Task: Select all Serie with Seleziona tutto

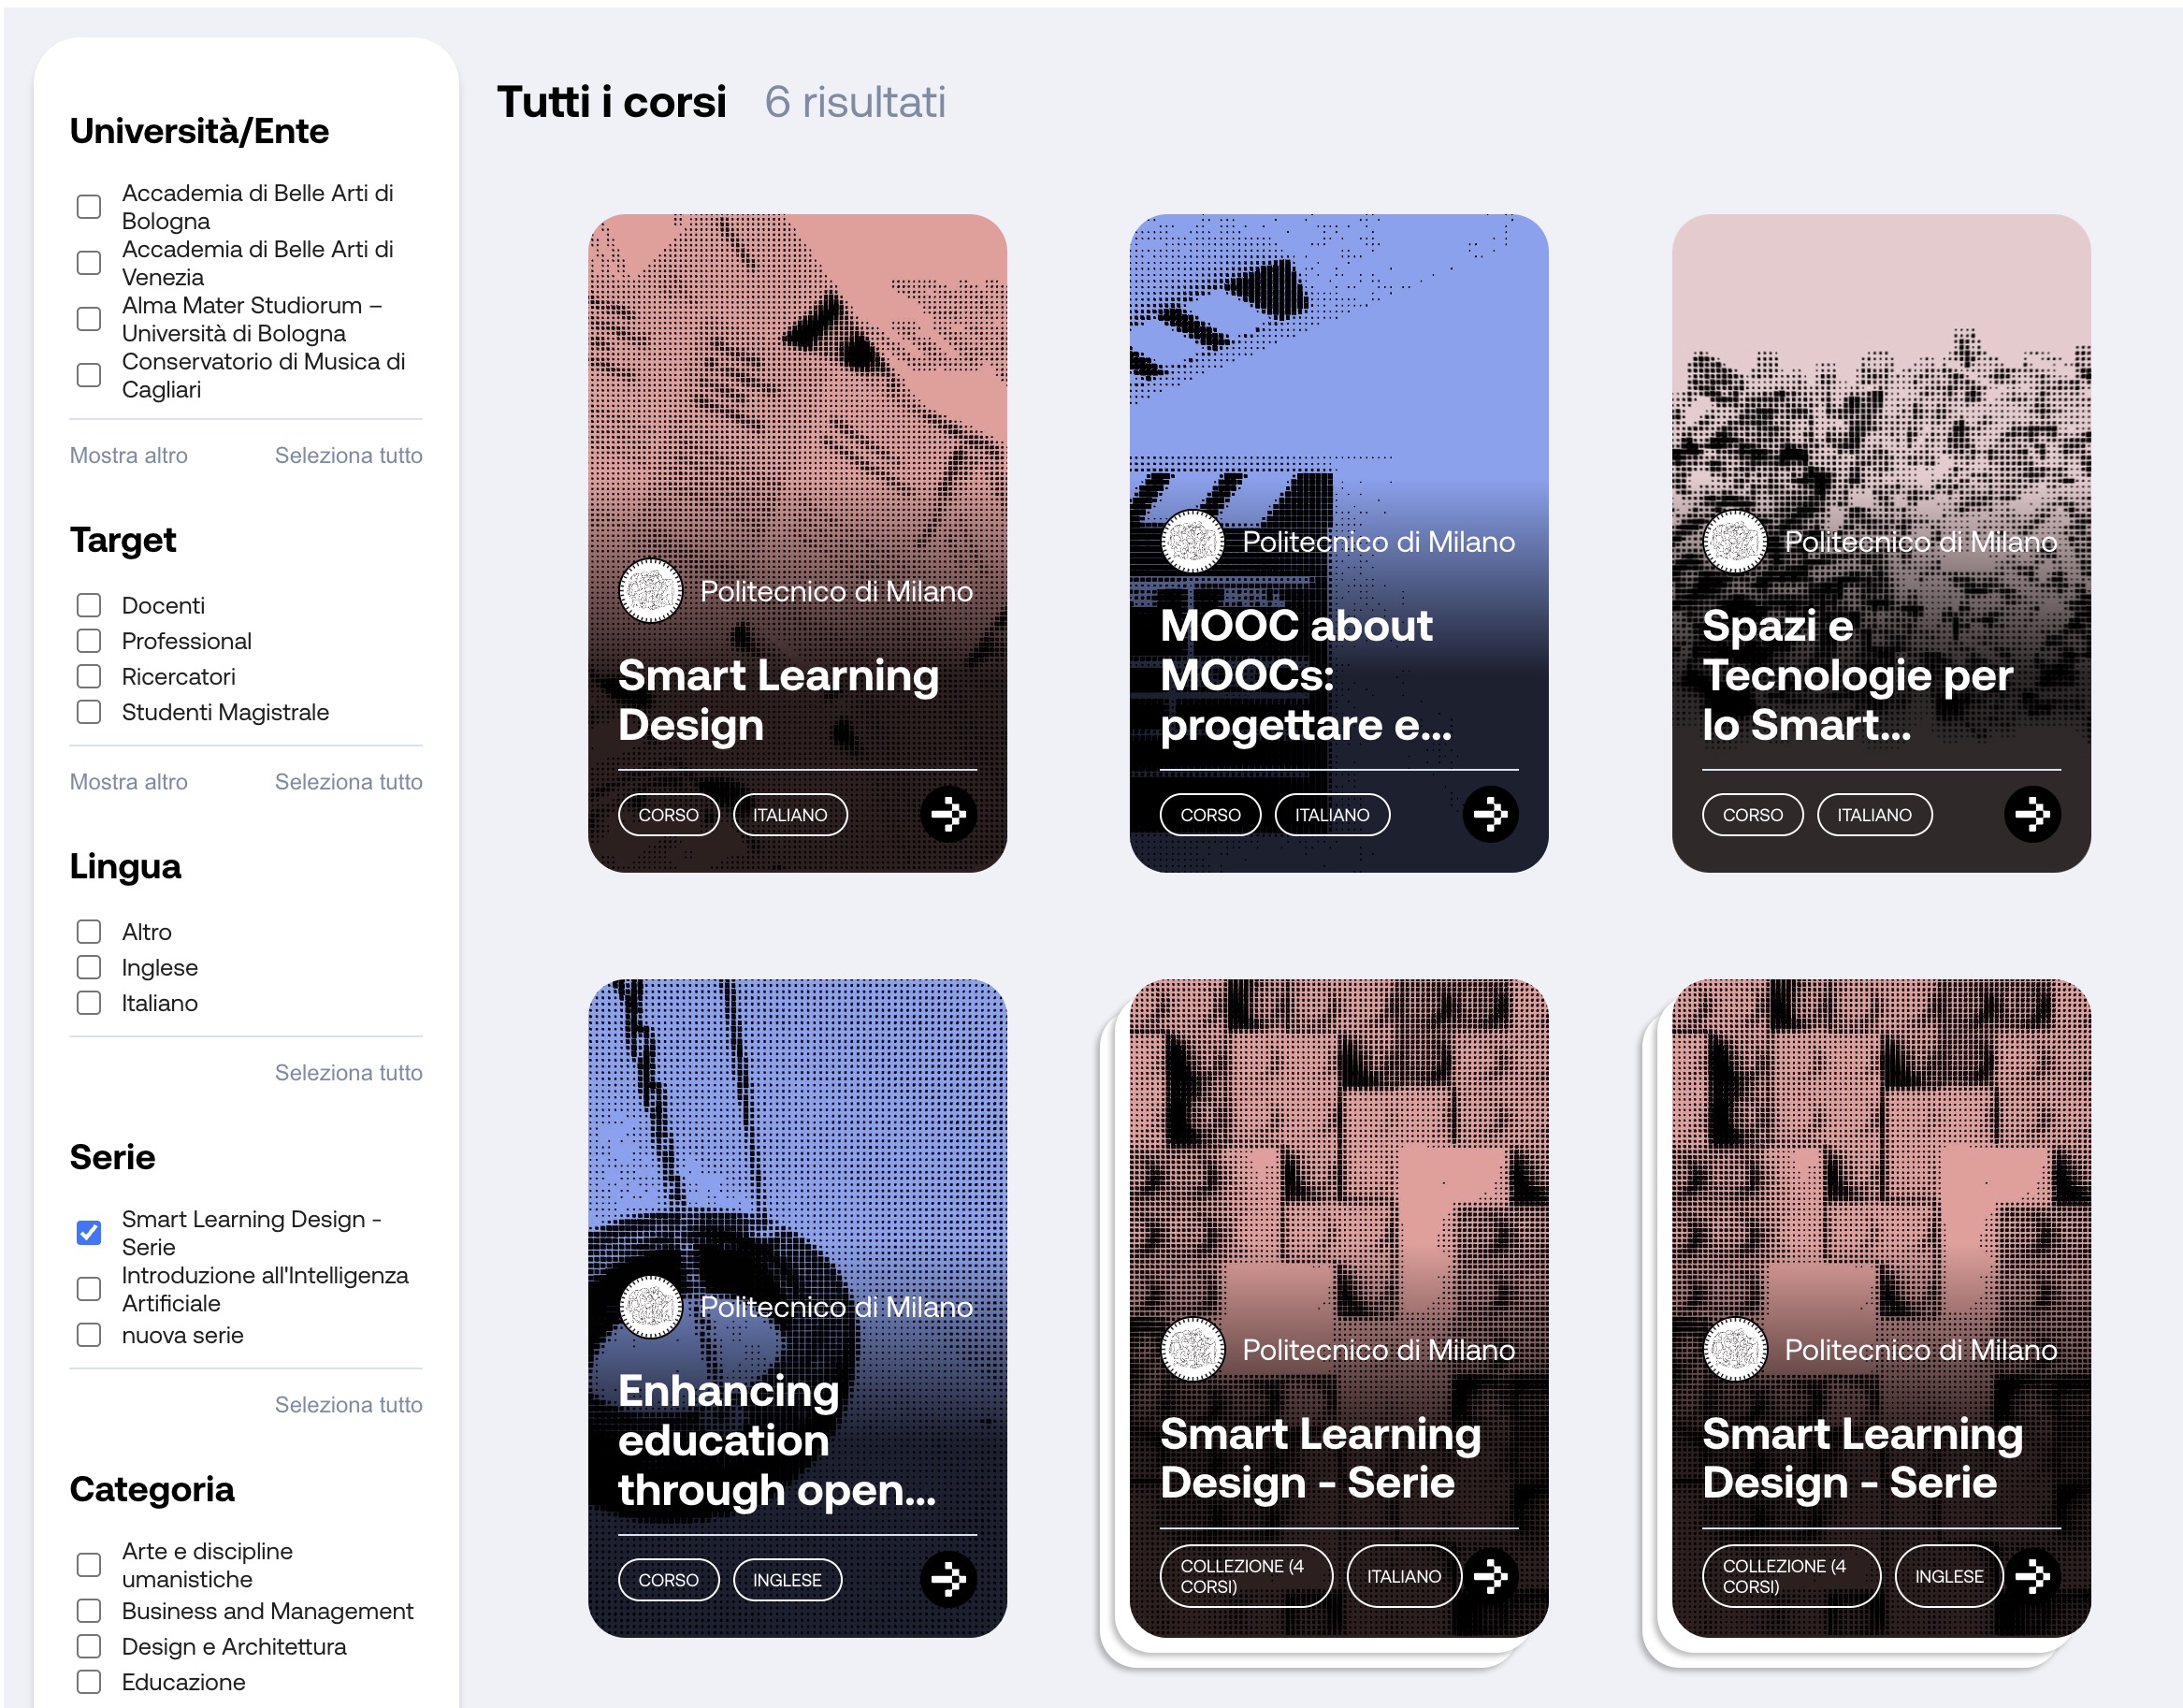Action: (x=348, y=1405)
